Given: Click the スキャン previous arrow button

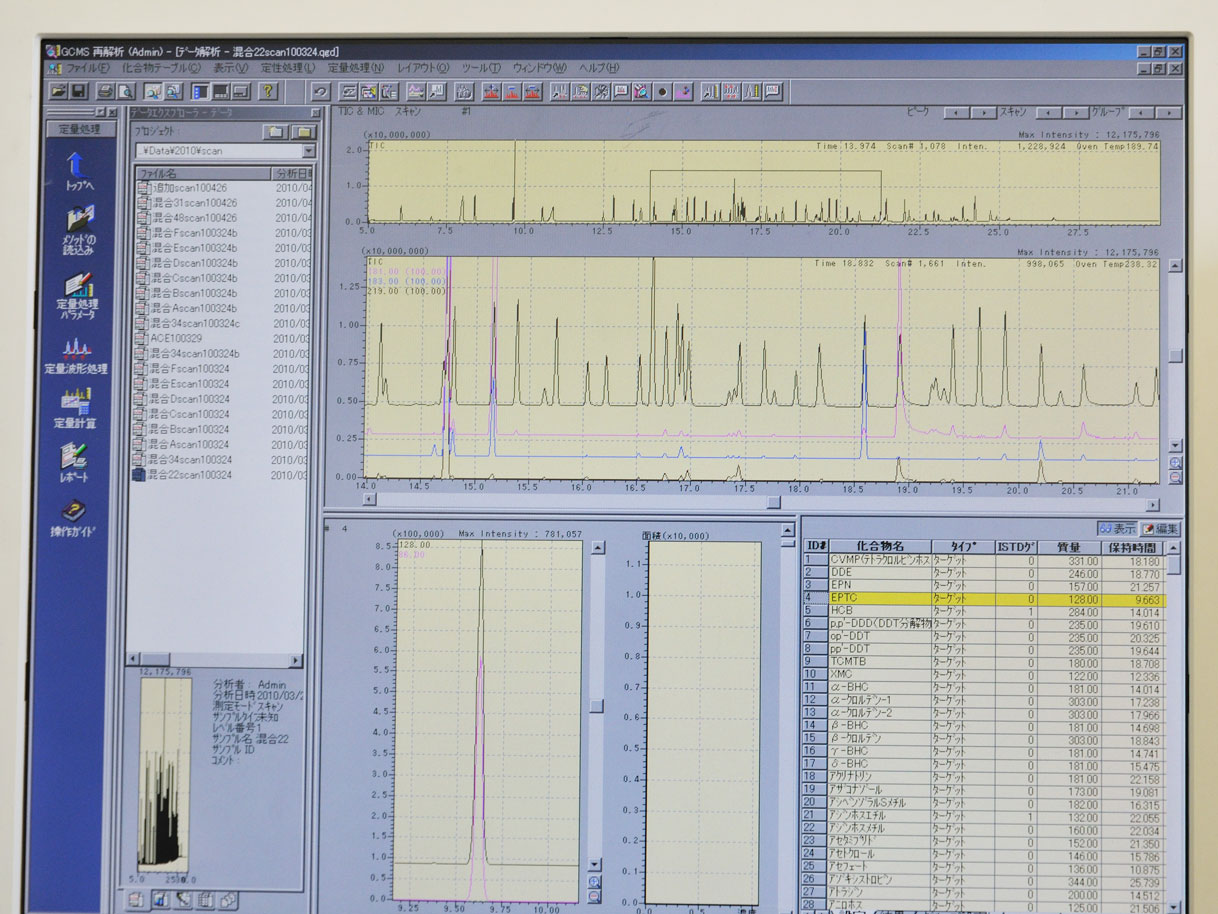Looking at the screenshot, I should pos(1049,113).
